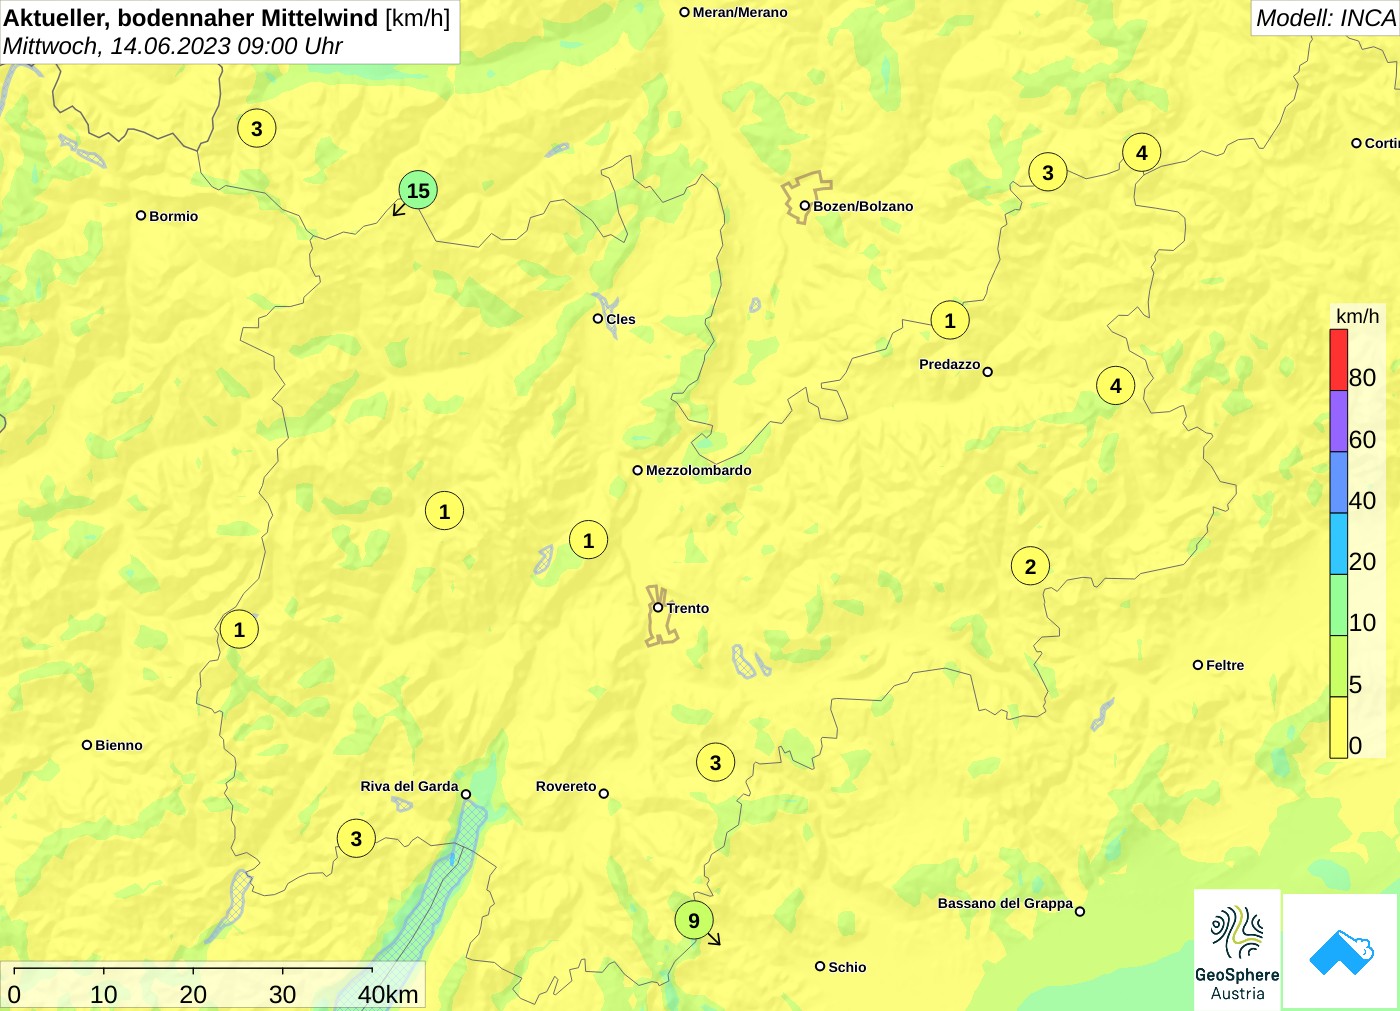The width and height of the screenshot is (1400, 1011).
Task: Click the wind direction arrow beside marker 15
Action: (x=398, y=209)
